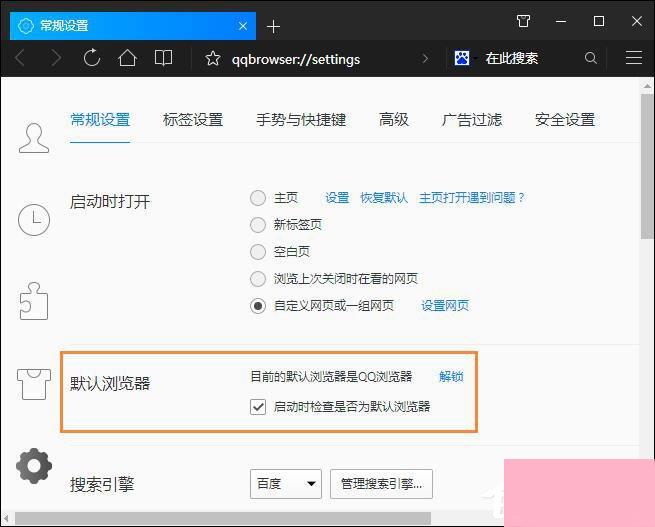The image size is (655, 527).
Task: Select the 空白页 radio option
Action: click(x=258, y=252)
